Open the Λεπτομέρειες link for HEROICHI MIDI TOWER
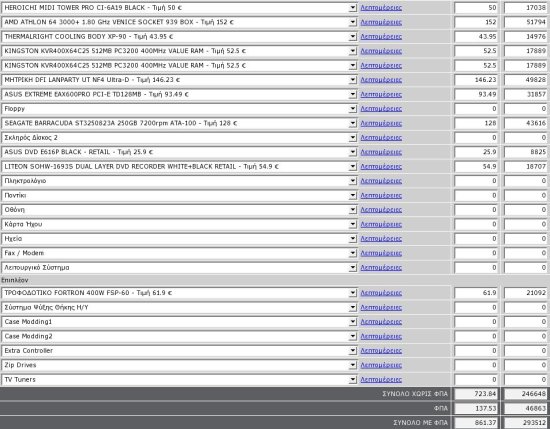Screen dimensions: 550x429 tap(381, 8)
